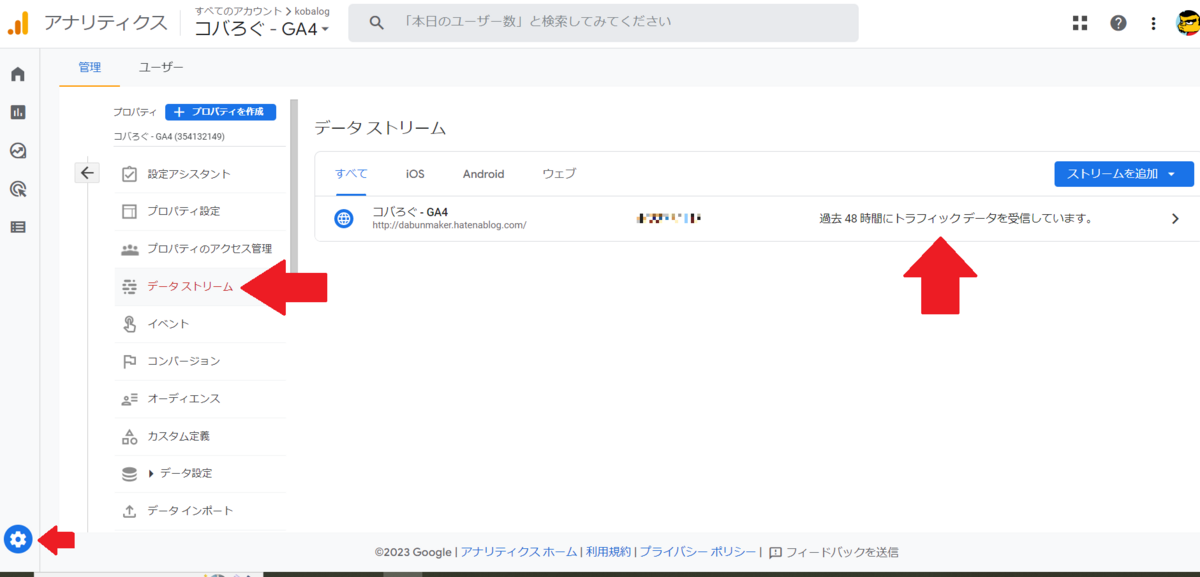
Task: Click the カスタム定義 shapes icon
Action: coord(129,436)
